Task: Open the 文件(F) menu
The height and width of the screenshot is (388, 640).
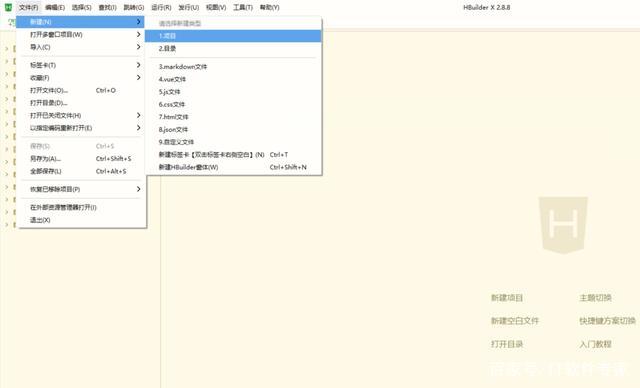Action: (x=29, y=7)
